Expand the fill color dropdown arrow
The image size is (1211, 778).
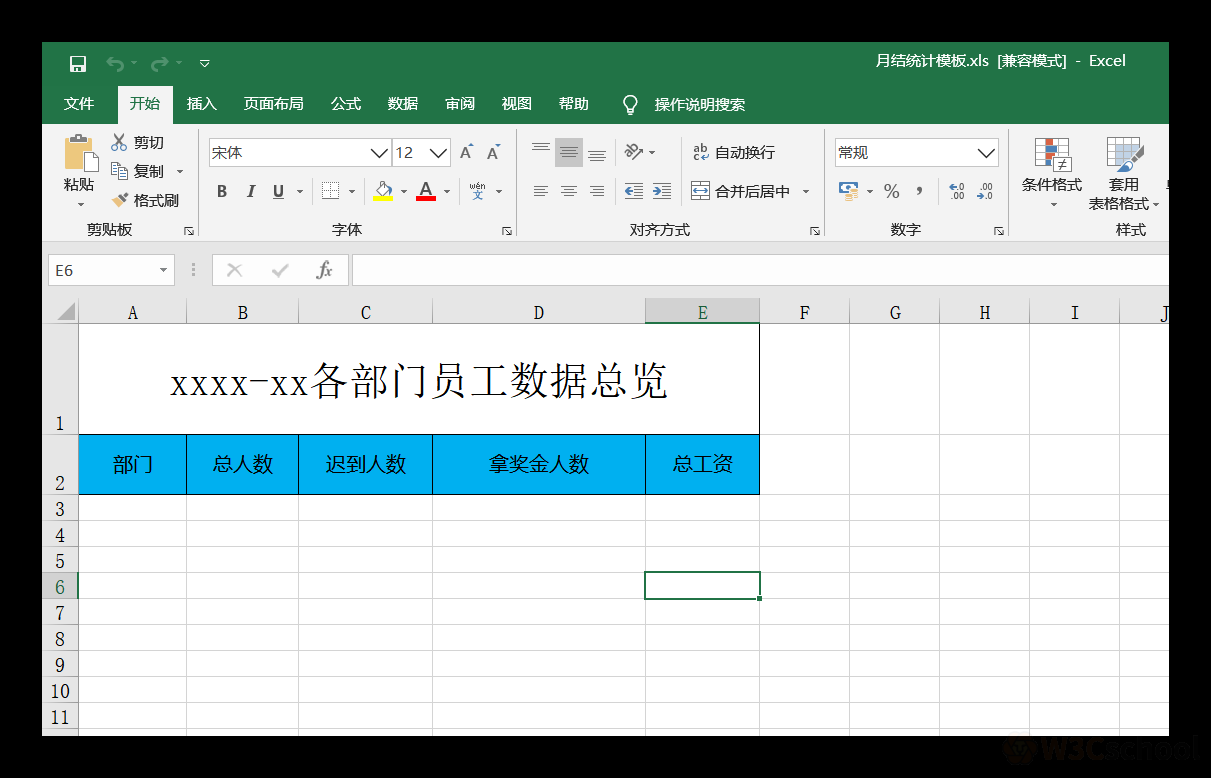(404, 191)
